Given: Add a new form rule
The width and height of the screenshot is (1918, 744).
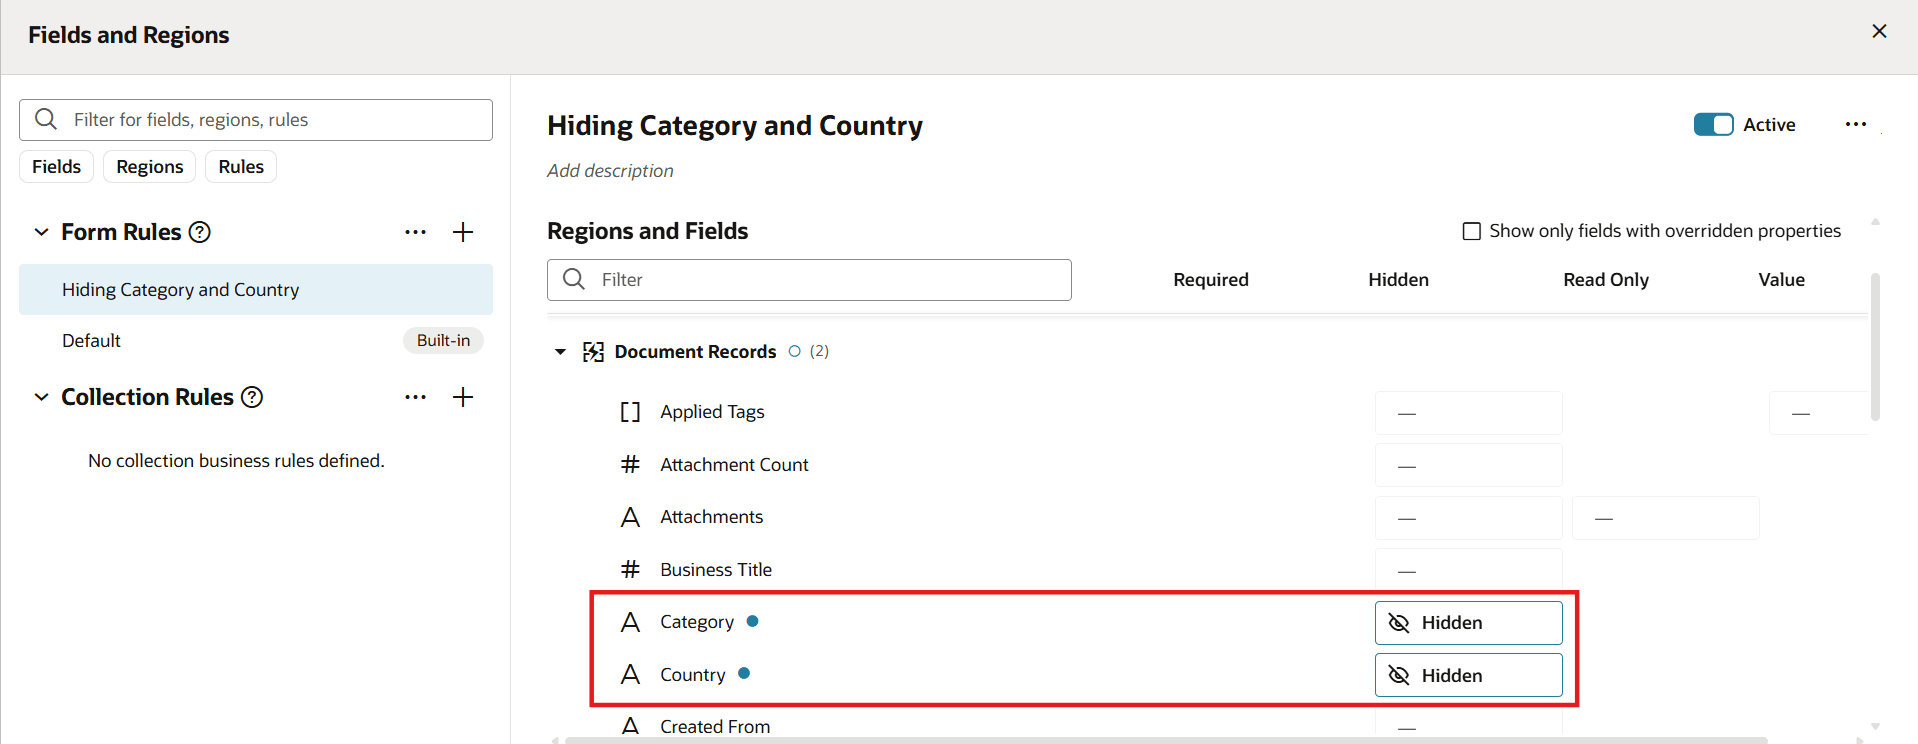Looking at the screenshot, I should click(x=463, y=232).
